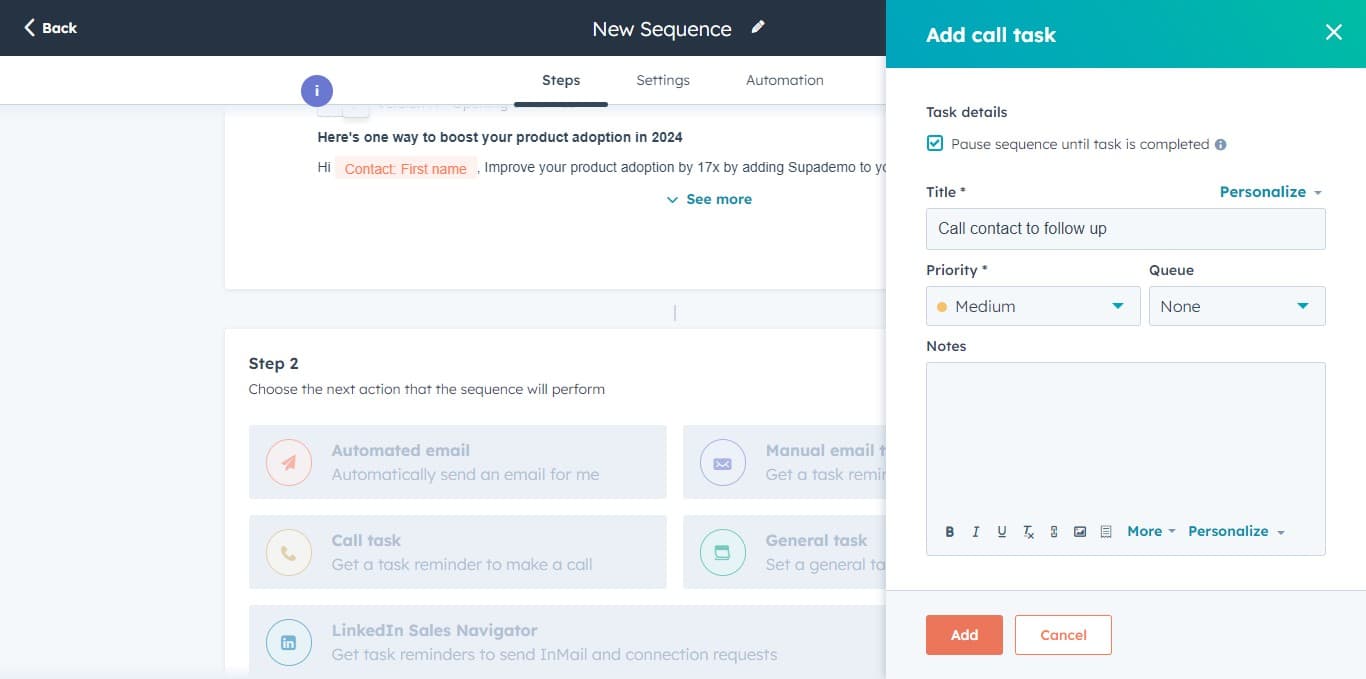Expand the More menu in Notes toolbar

pyautogui.click(x=1150, y=532)
